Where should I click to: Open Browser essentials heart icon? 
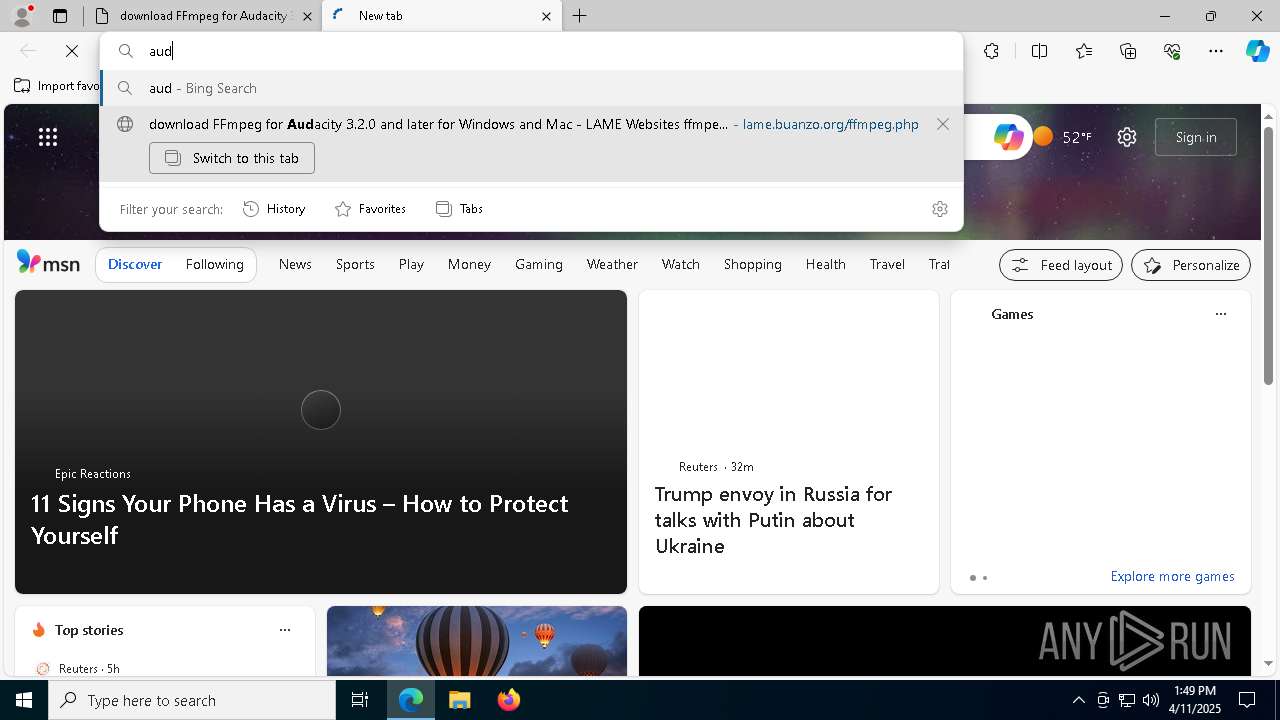(x=1172, y=51)
